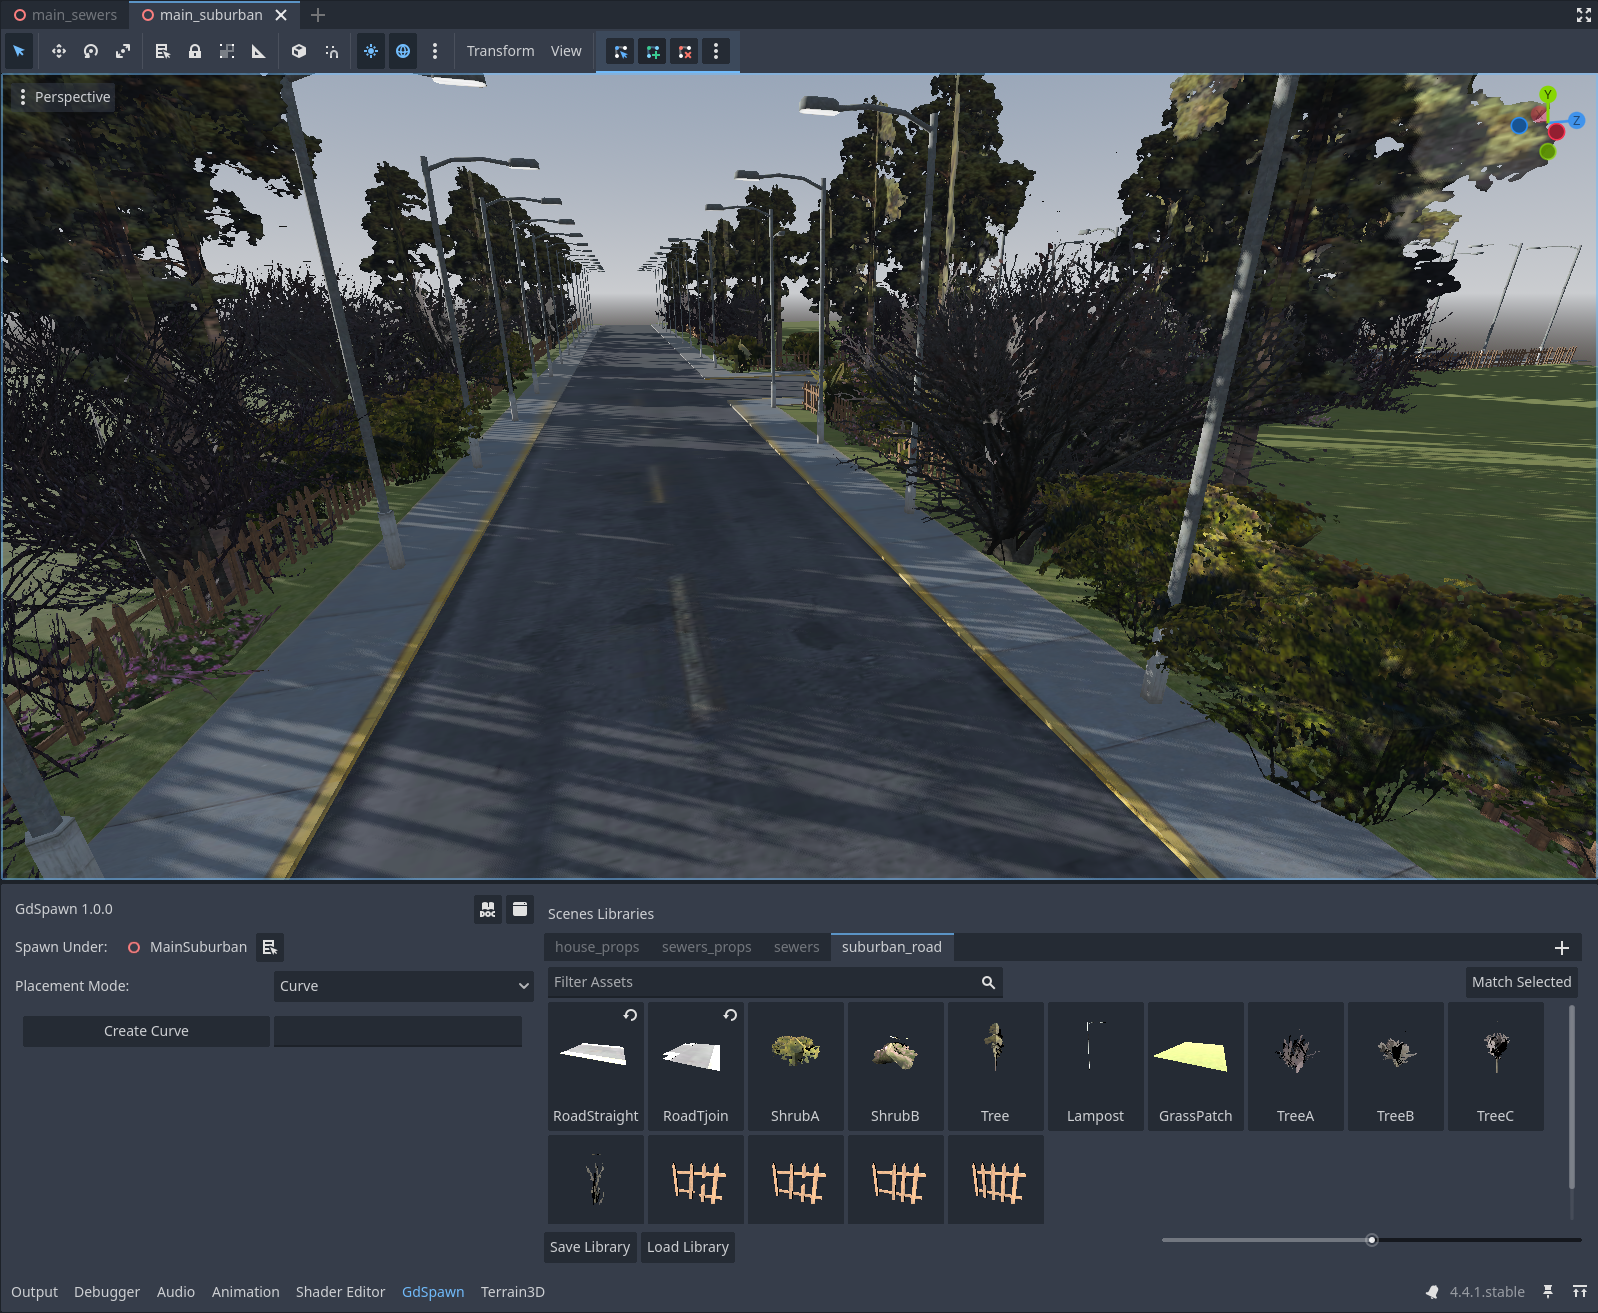Click the Save Library button

pos(590,1247)
